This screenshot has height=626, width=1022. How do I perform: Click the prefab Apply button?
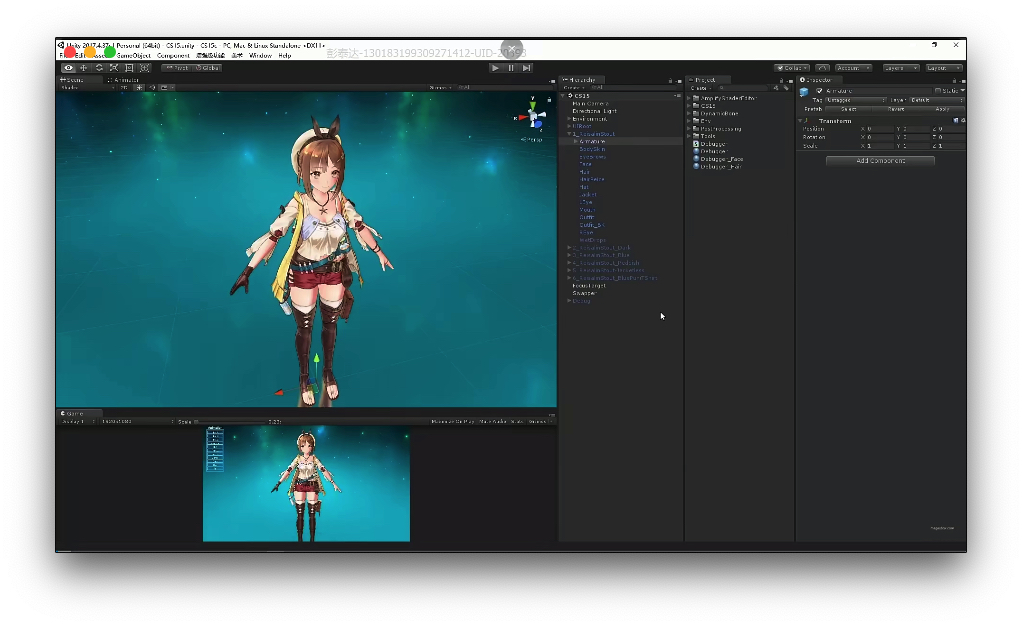[x=942, y=109]
